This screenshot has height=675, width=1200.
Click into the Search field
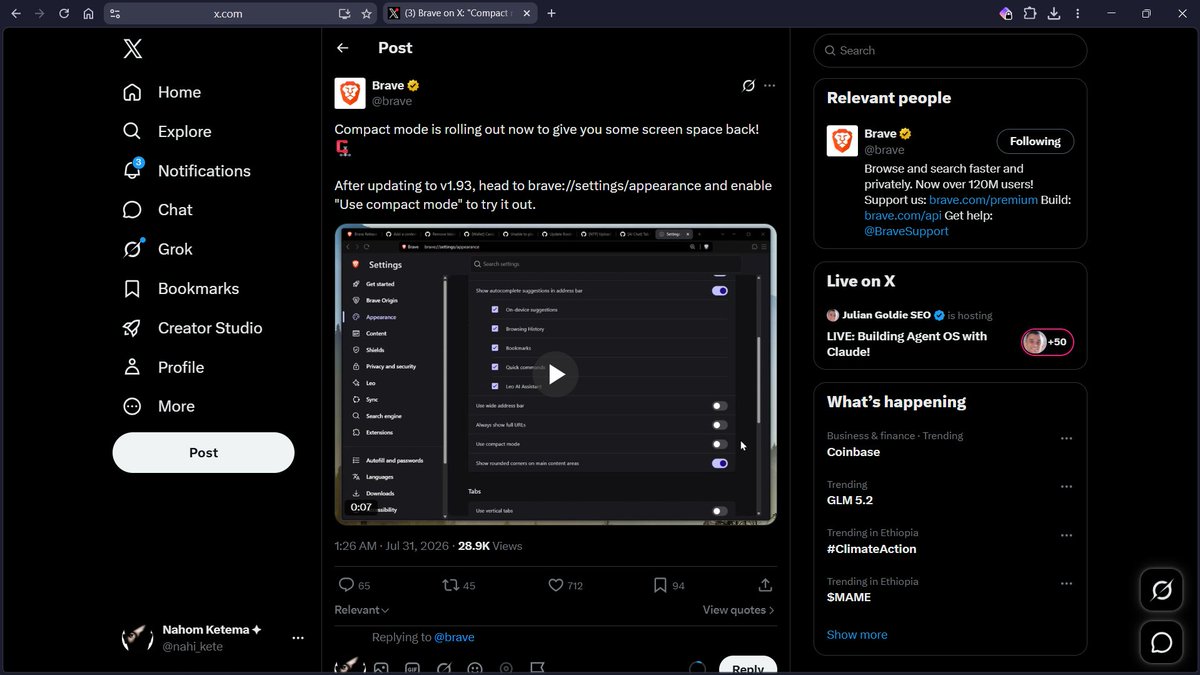click(950, 51)
